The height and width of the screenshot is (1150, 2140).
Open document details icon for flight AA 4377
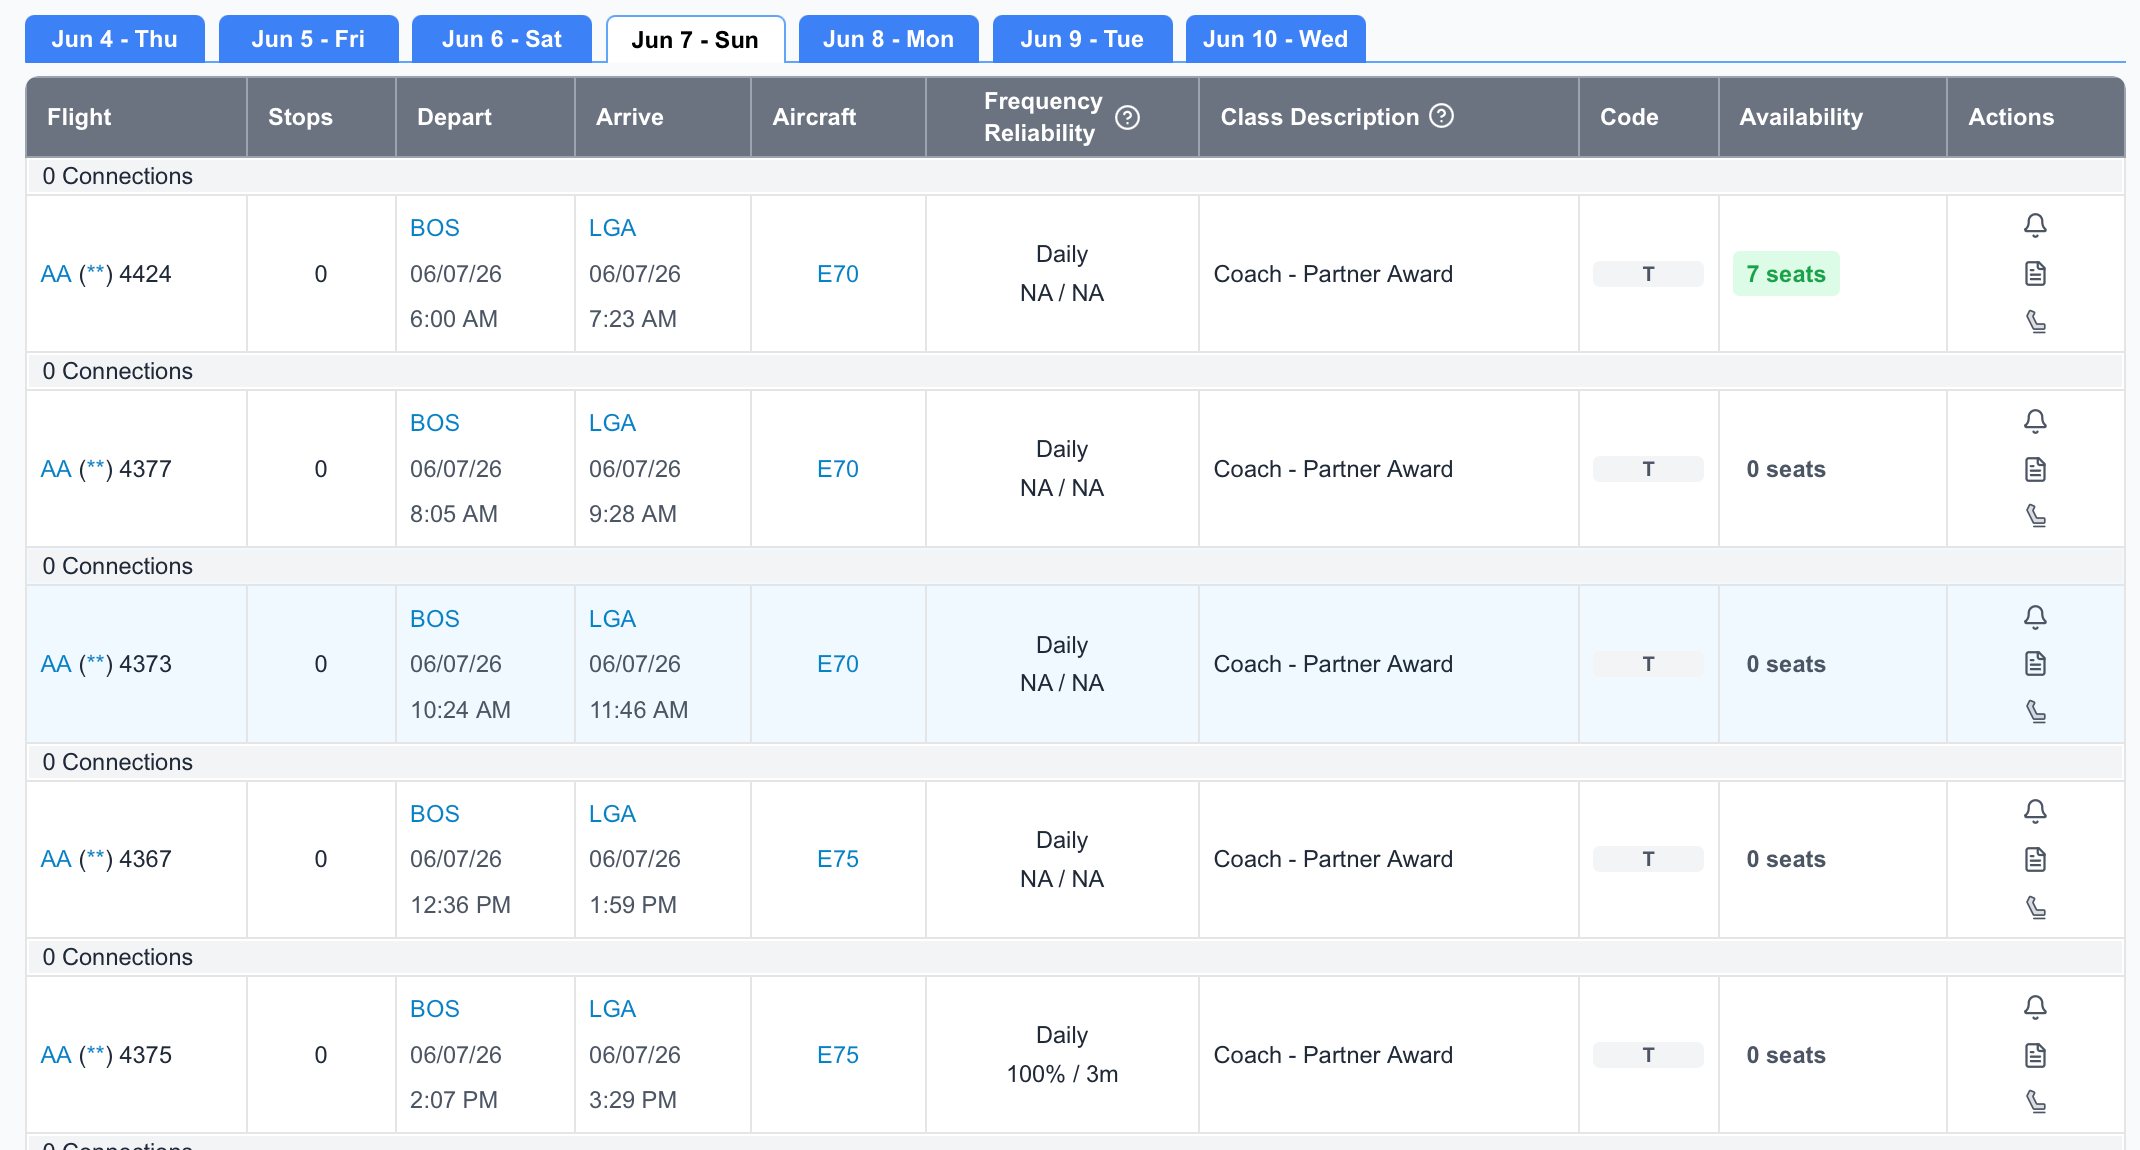click(x=2035, y=469)
